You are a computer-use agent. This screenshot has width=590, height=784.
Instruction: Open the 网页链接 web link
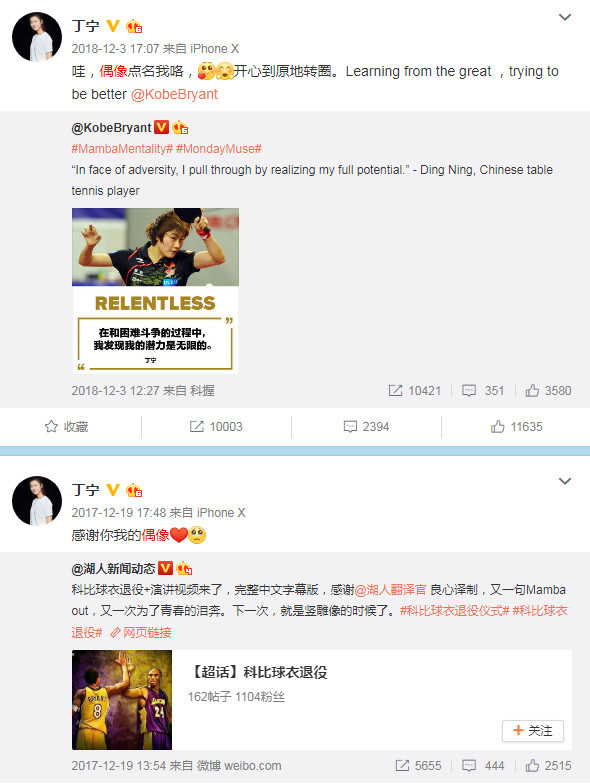pos(141,632)
